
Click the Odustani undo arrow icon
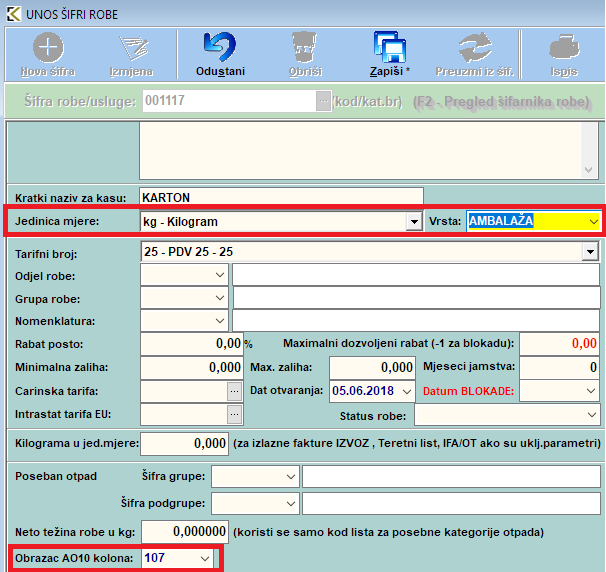point(220,47)
